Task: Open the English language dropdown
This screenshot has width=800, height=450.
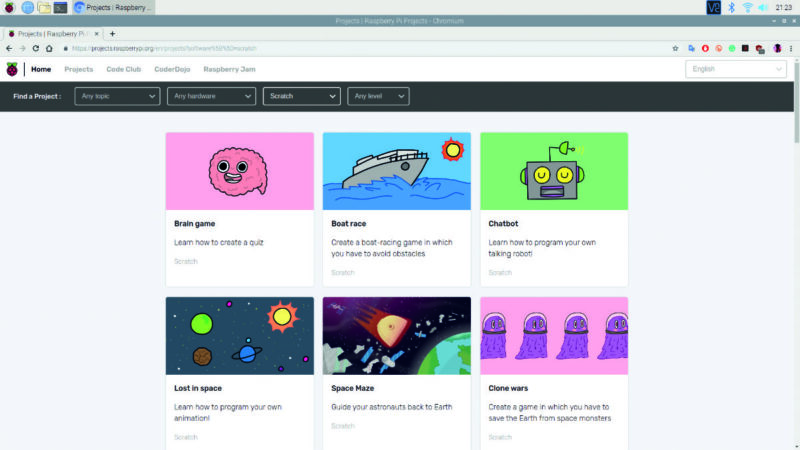Action: coord(736,69)
